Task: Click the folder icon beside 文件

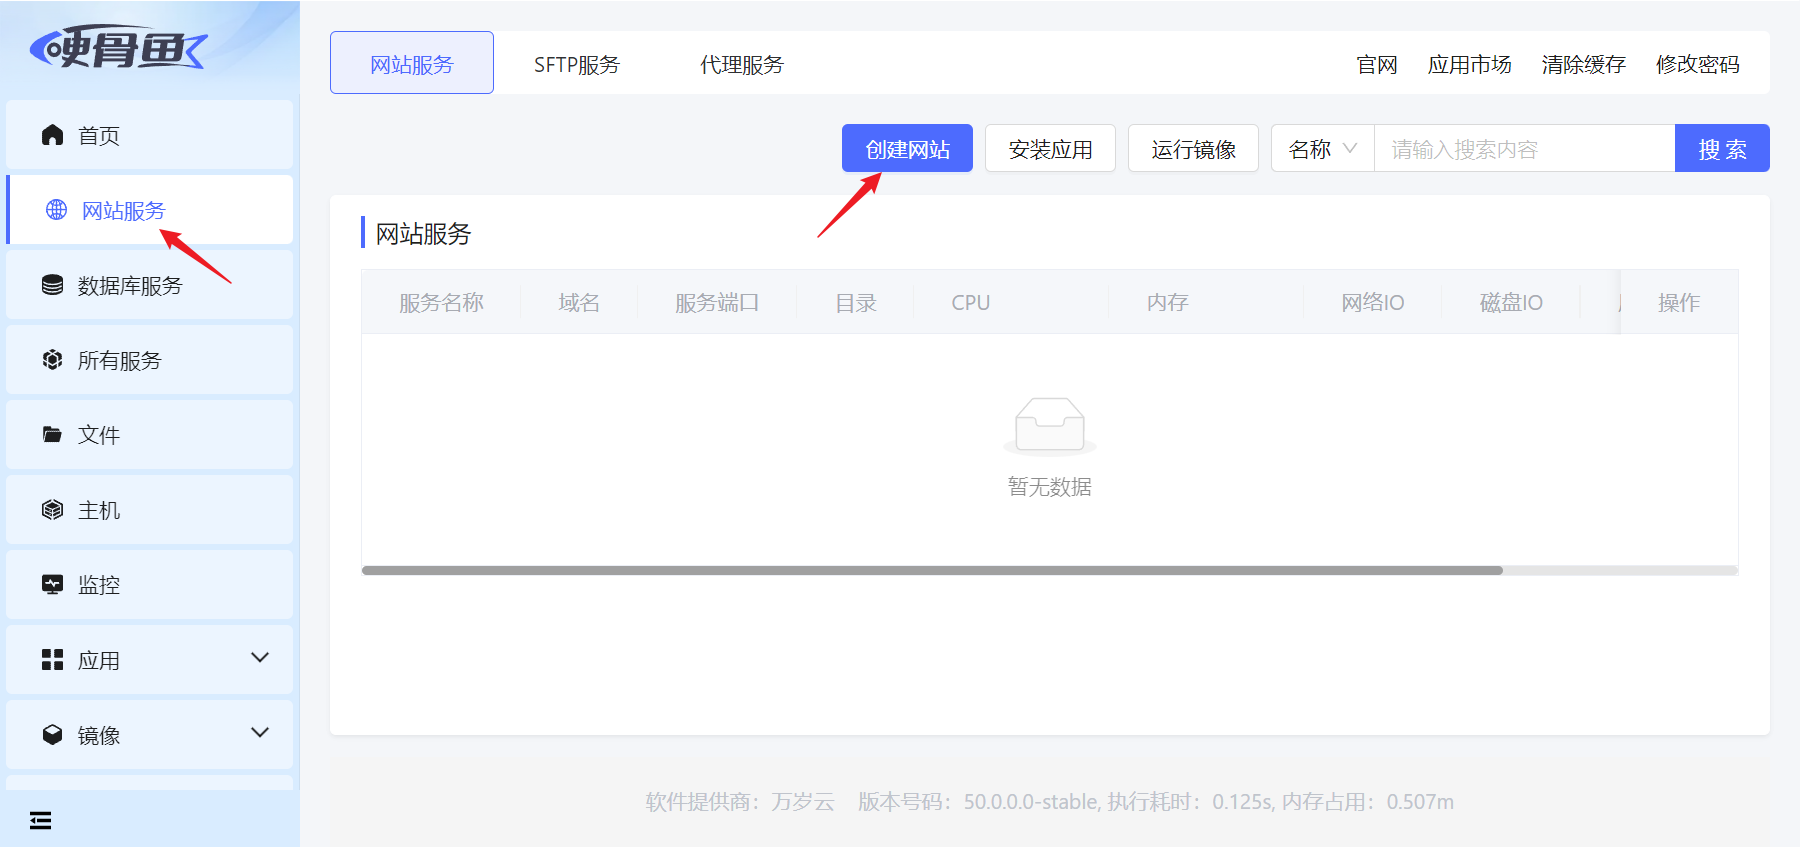Action: [x=53, y=435]
